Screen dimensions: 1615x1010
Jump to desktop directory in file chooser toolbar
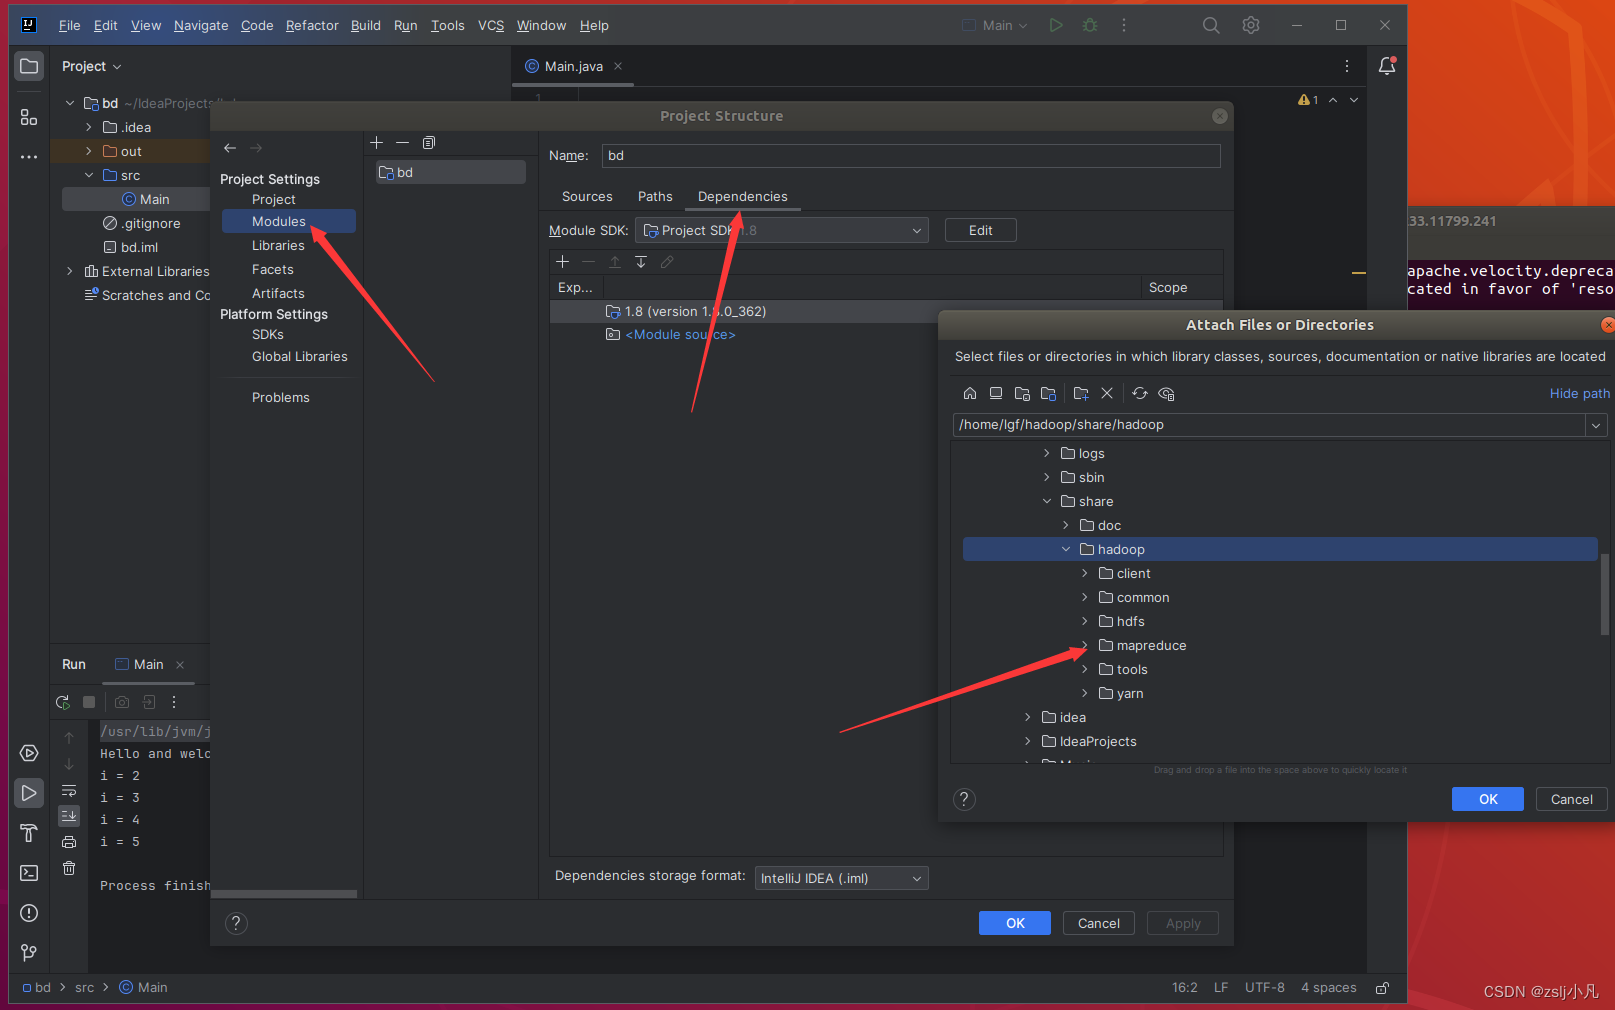point(996,394)
